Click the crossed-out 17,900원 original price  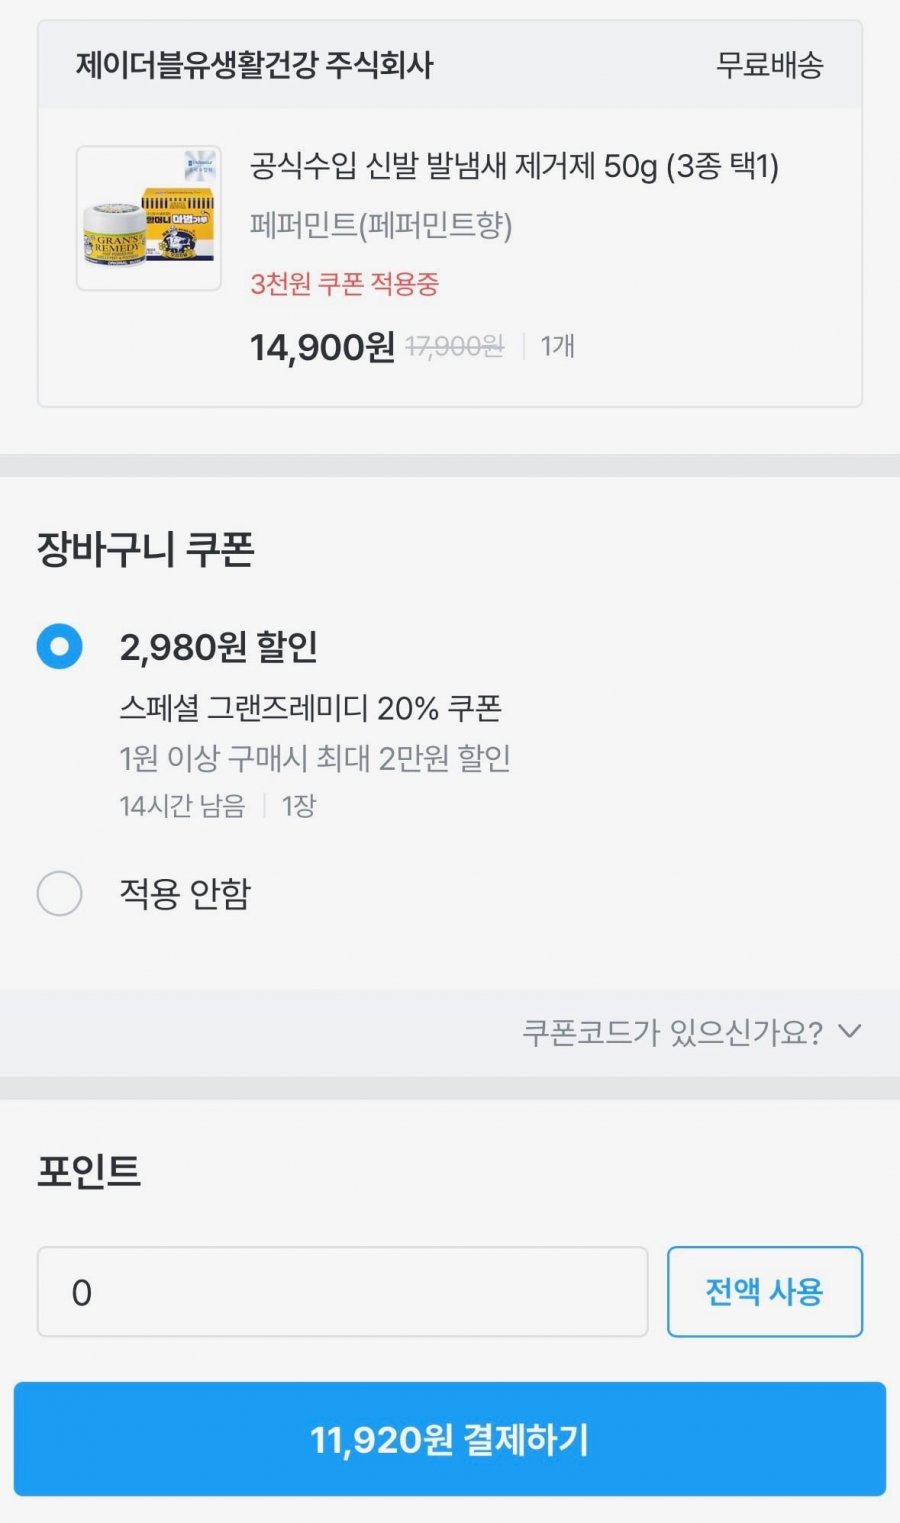[454, 347]
